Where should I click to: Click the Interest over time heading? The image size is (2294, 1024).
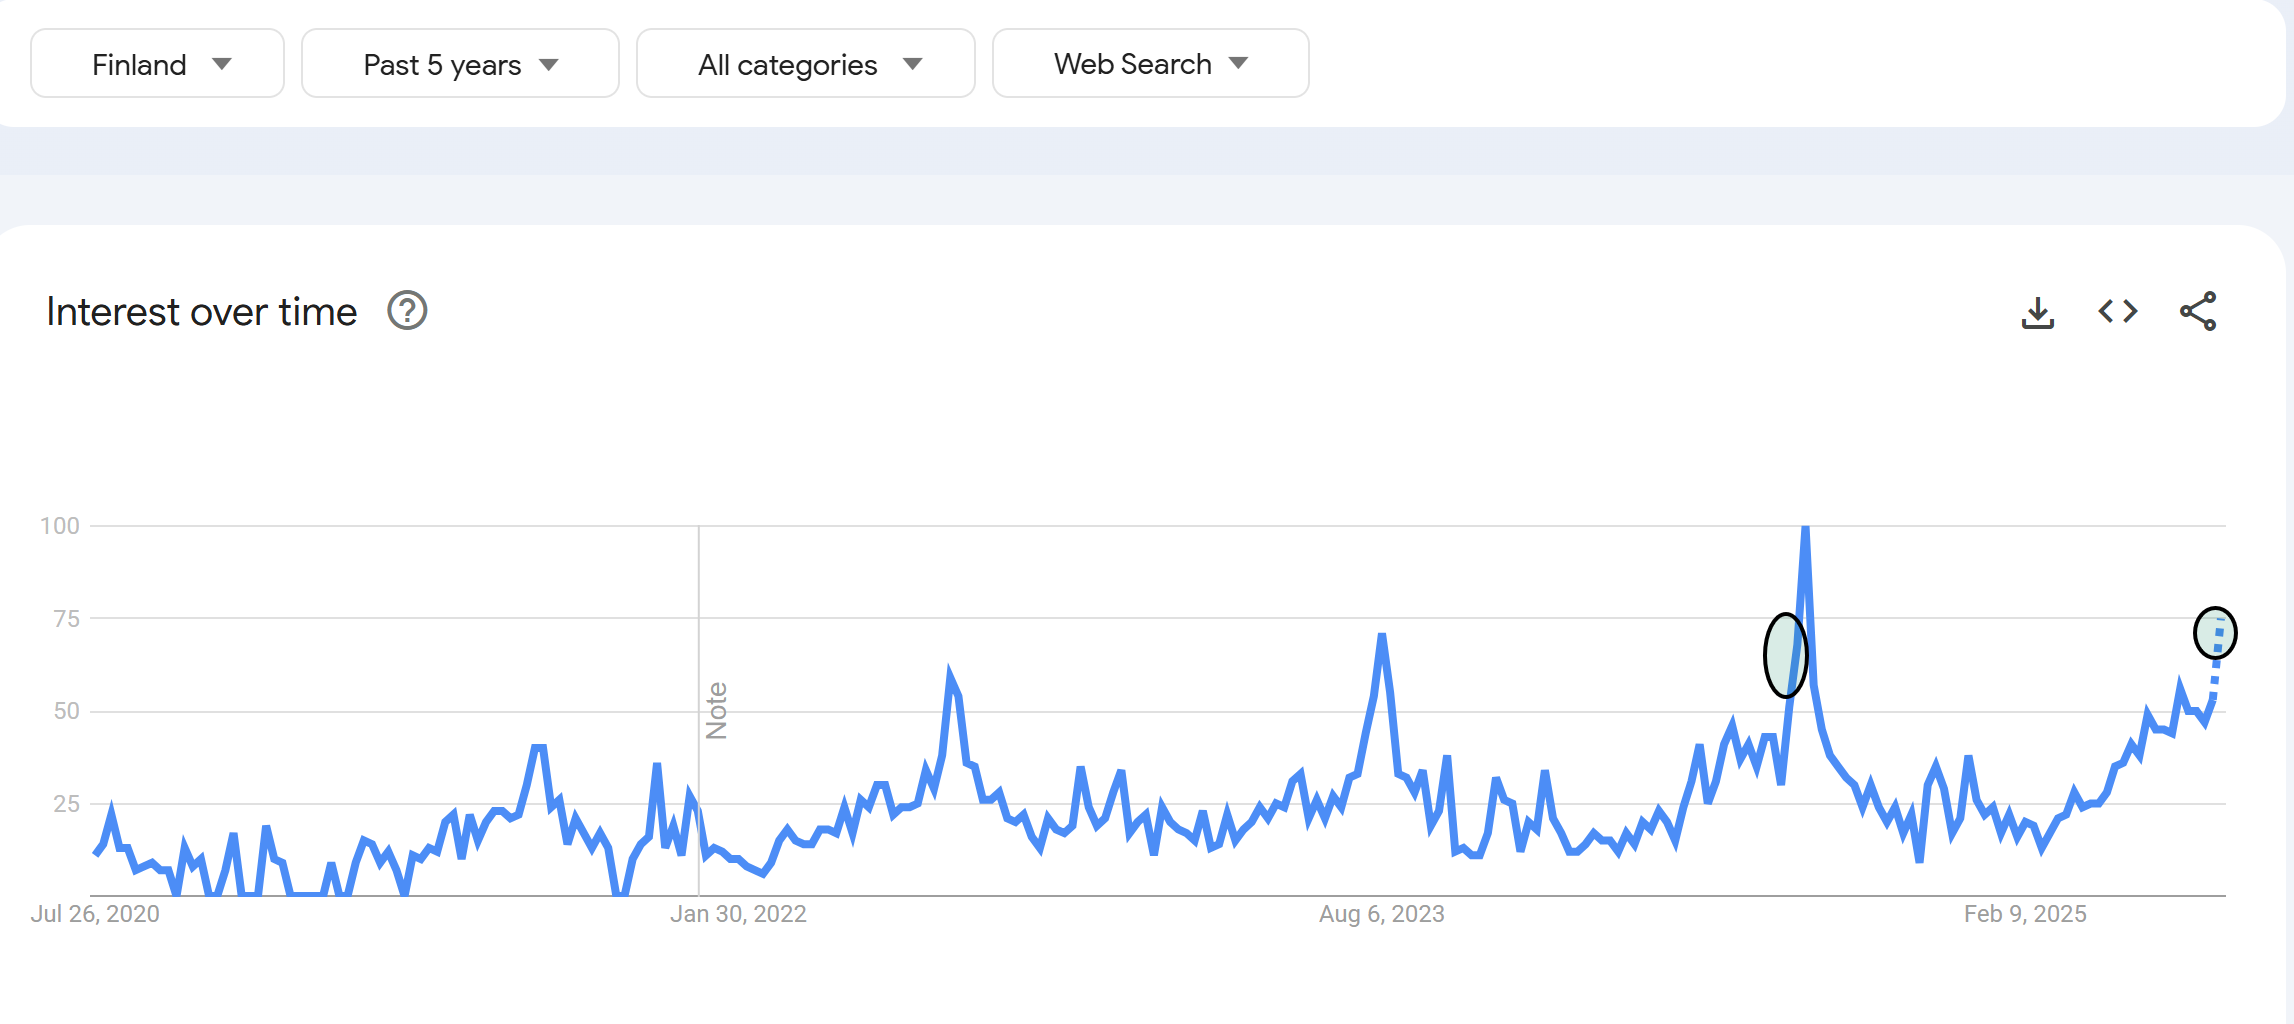[x=202, y=312]
